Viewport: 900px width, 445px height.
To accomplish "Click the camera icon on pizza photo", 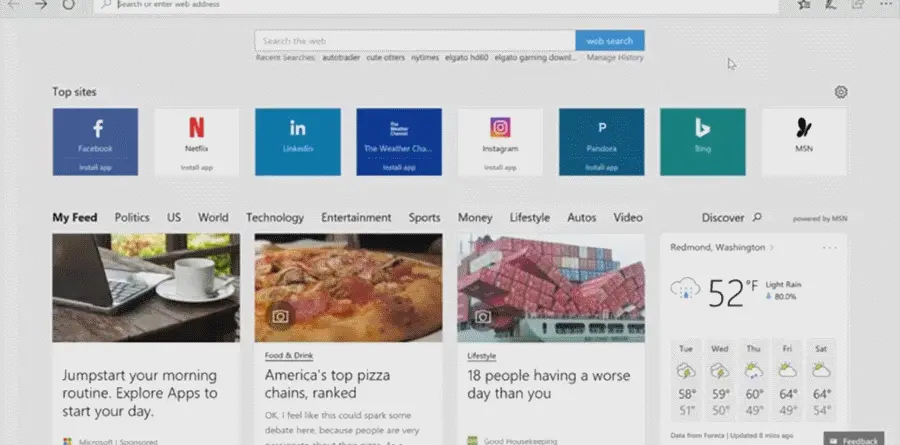I will pyautogui.click(x=280, y=316).
